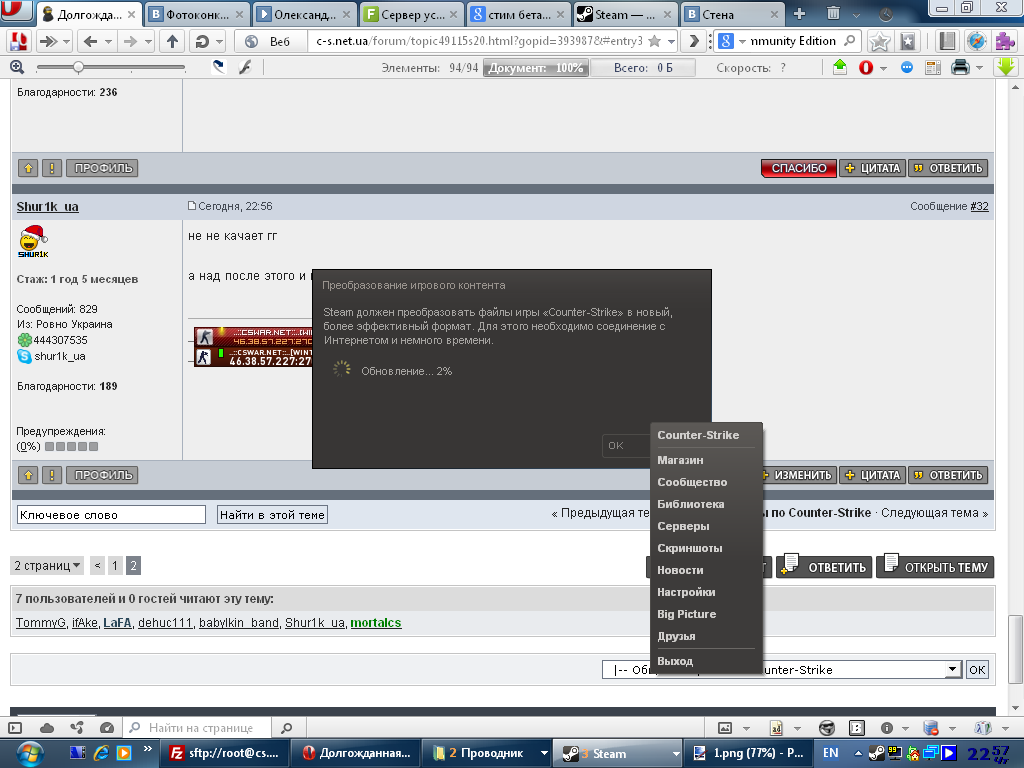
Task: Select 'Big Picture' in Steam menu
Action: tap(686, 615)
